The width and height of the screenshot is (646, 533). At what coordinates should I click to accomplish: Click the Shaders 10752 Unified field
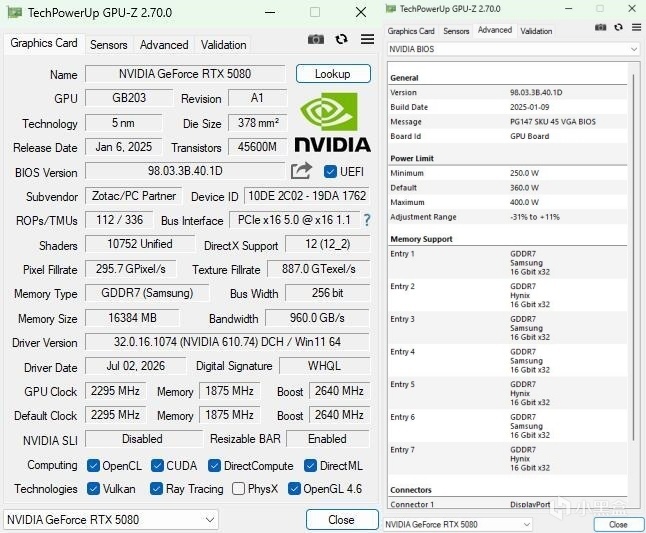tap(140, 244)
